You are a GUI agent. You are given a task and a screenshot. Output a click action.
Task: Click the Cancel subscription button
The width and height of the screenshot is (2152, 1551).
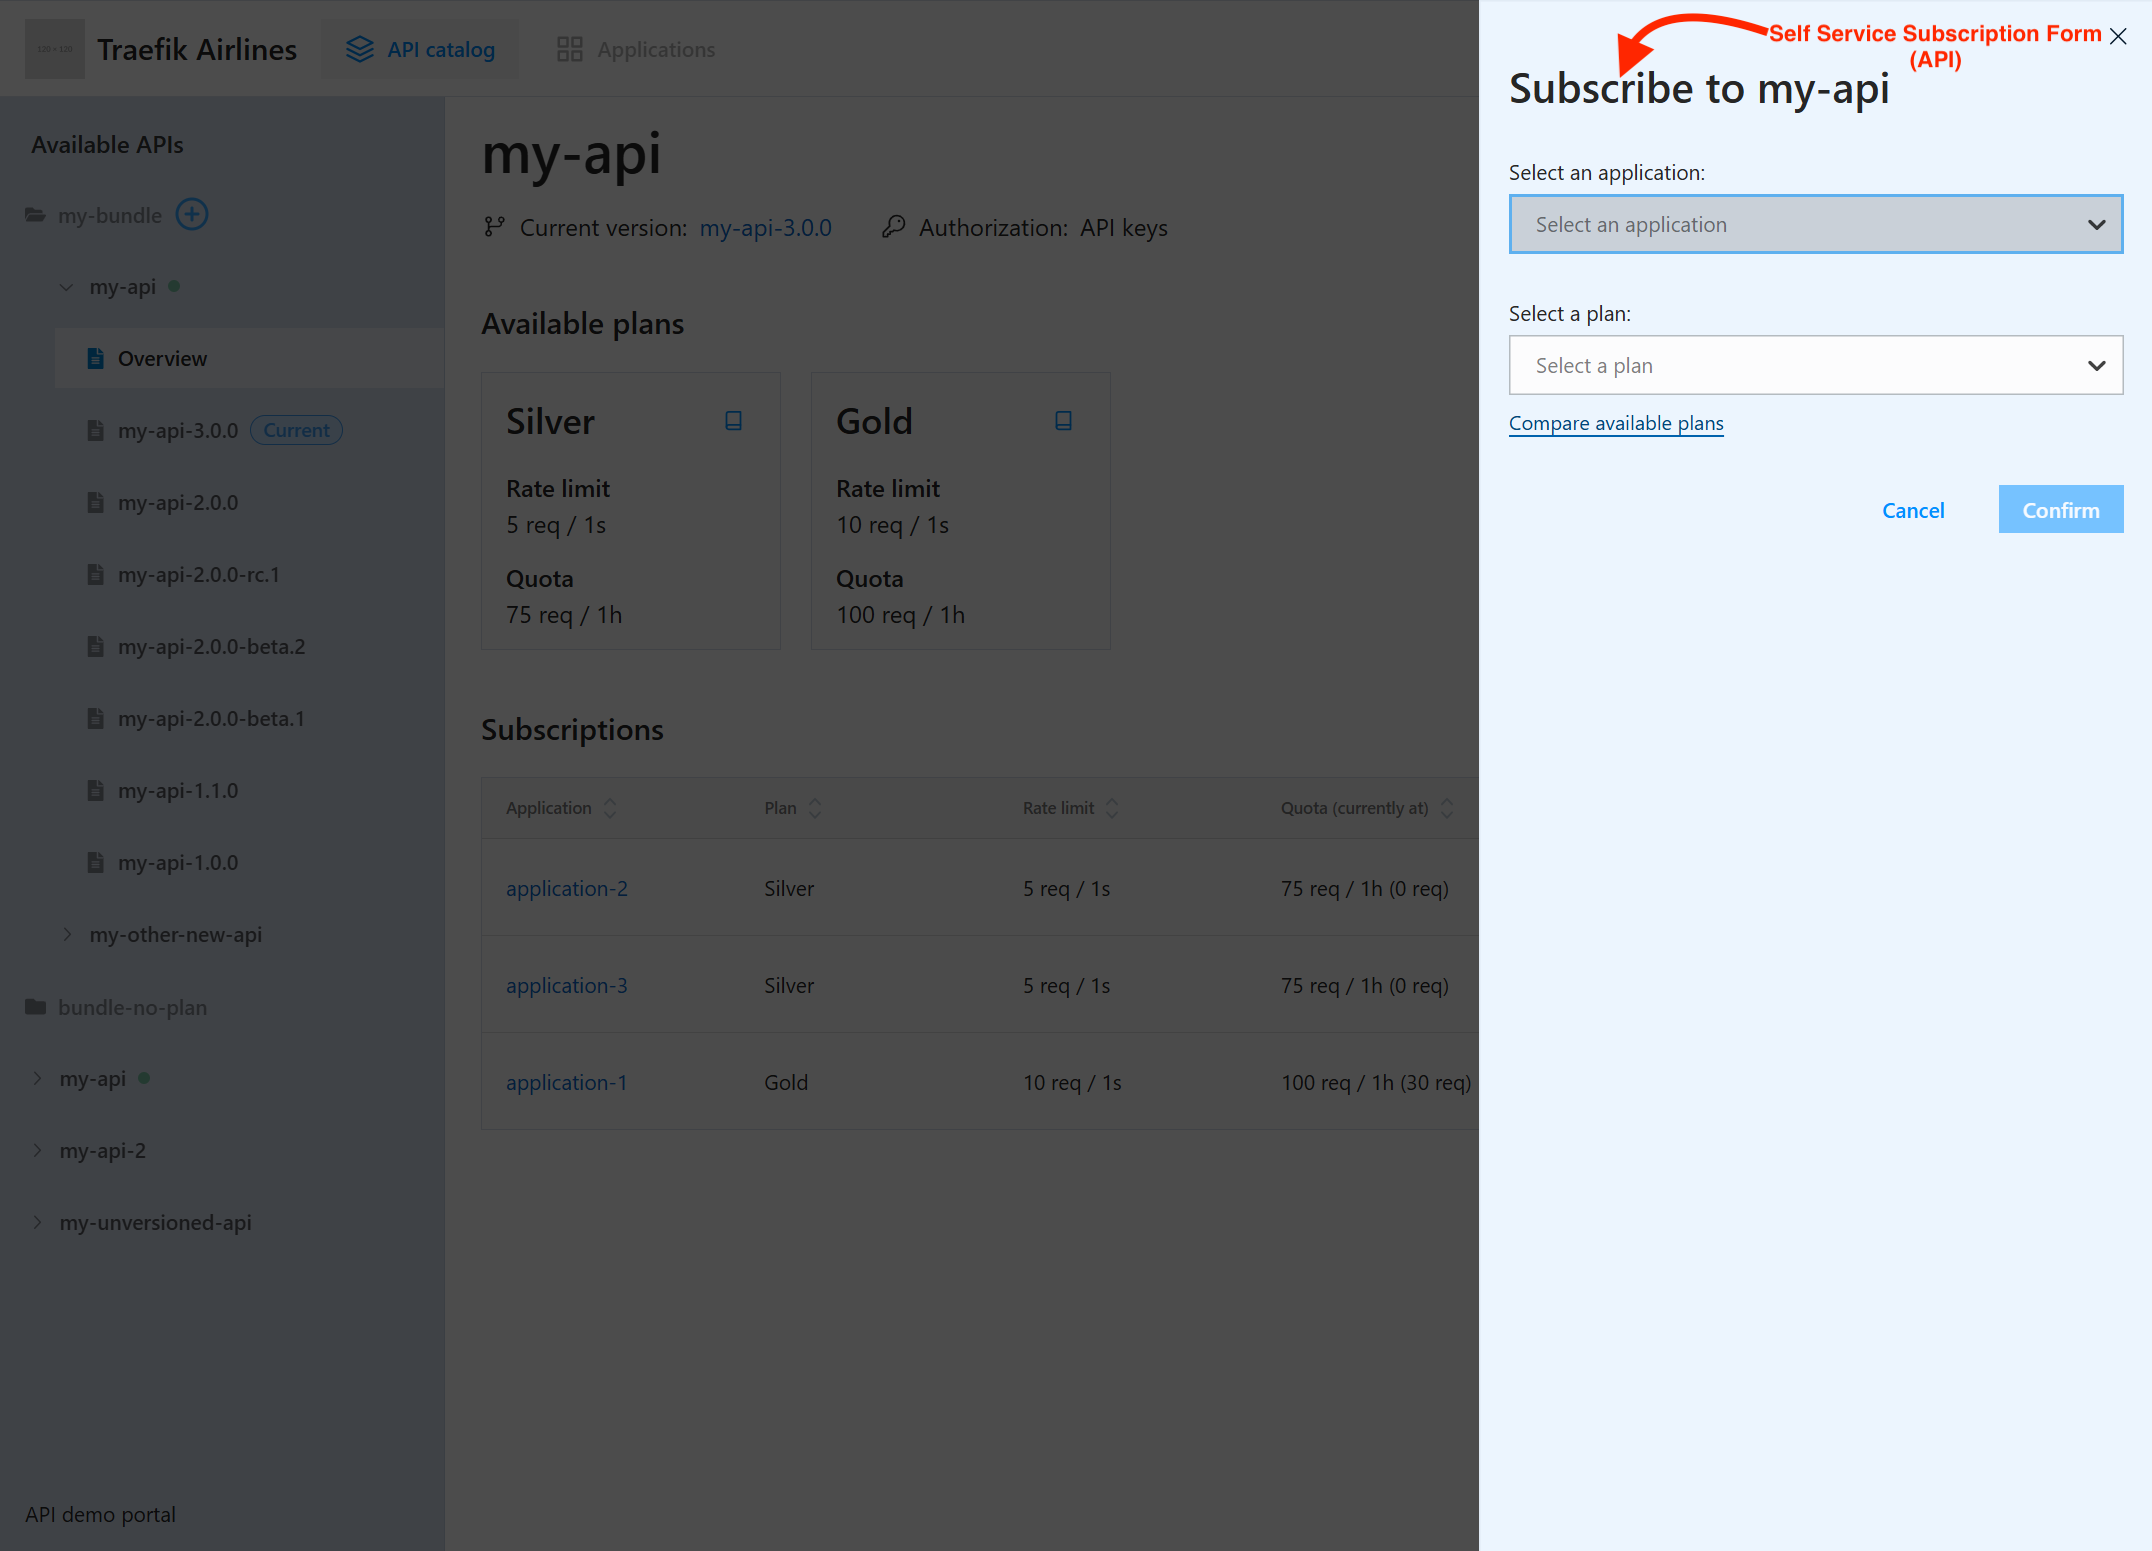(x=1913, y=510)
